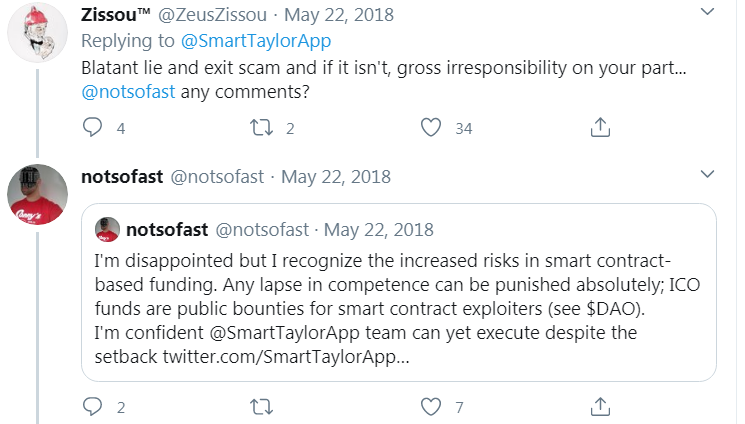Click small notsofast avatar inside quoted tweet

coord(107,230)
